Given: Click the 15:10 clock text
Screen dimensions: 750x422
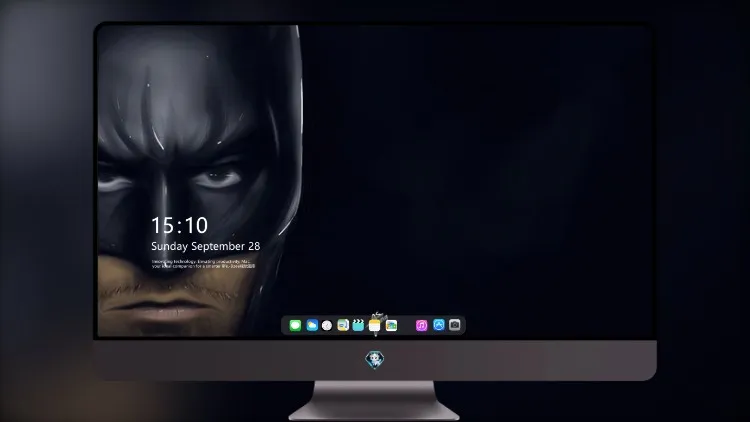Looking at the screenshot, I should [x=180, y=225].
